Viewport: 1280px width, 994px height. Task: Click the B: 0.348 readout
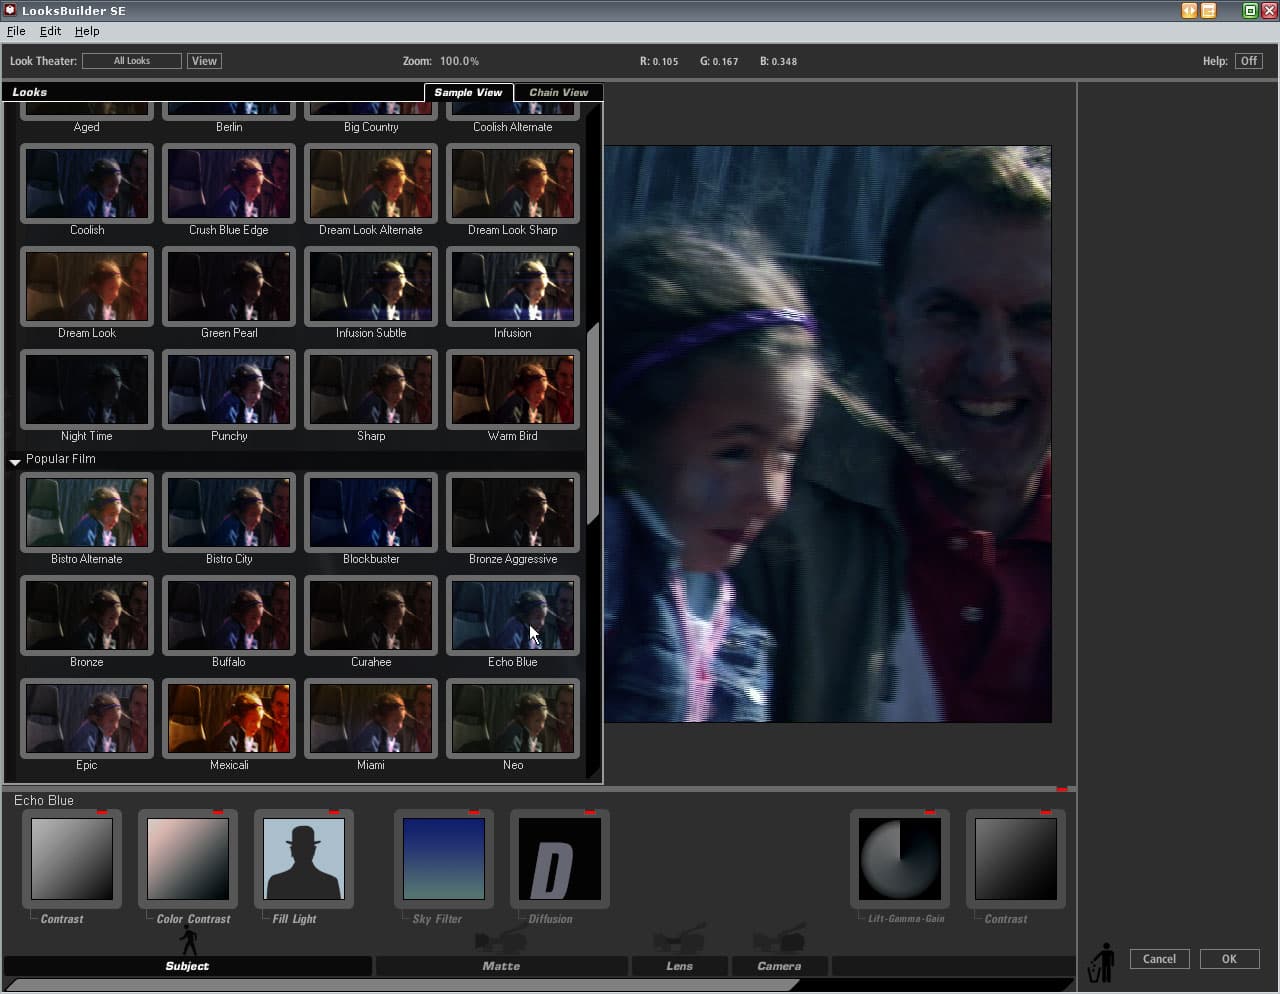778,61
